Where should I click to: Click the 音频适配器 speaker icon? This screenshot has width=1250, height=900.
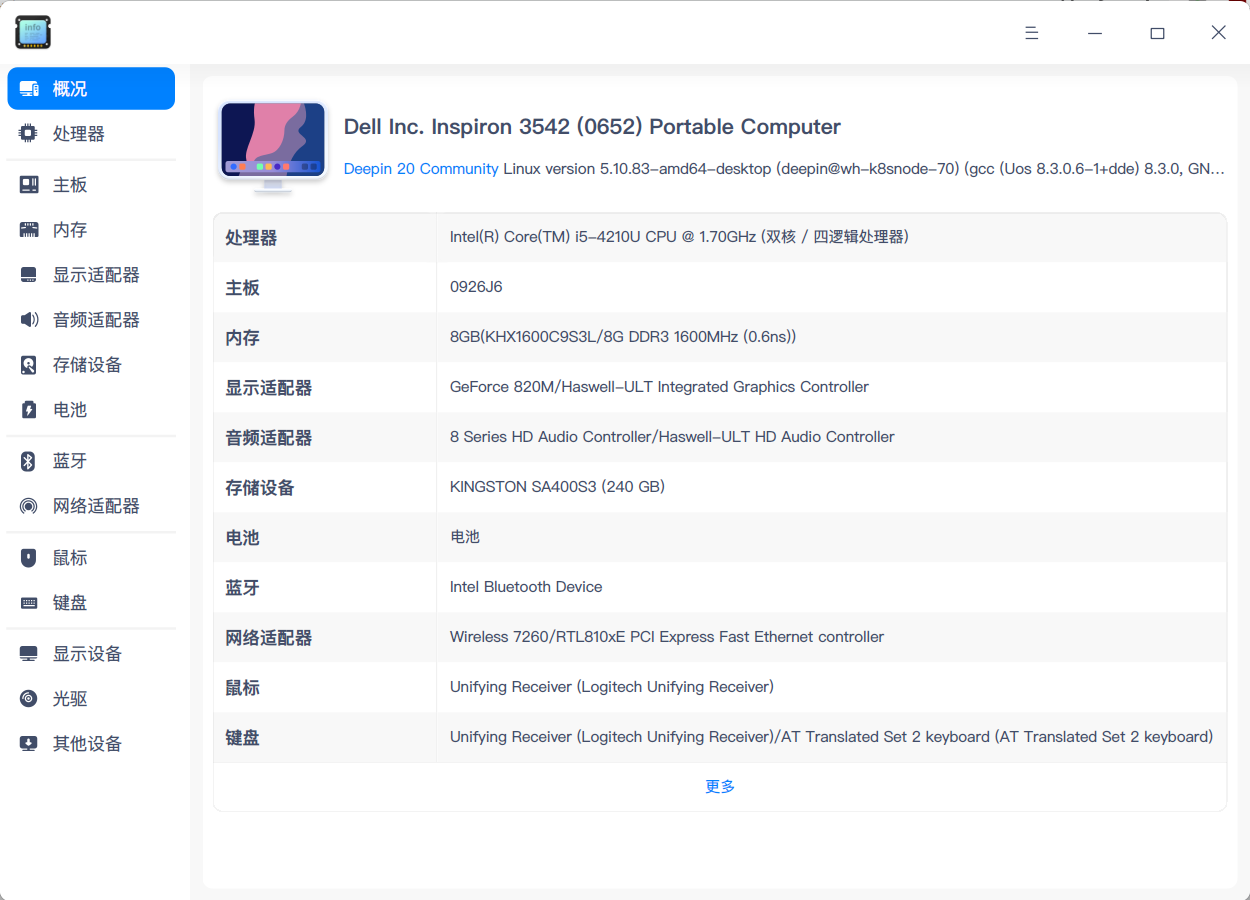pos(29,320)
